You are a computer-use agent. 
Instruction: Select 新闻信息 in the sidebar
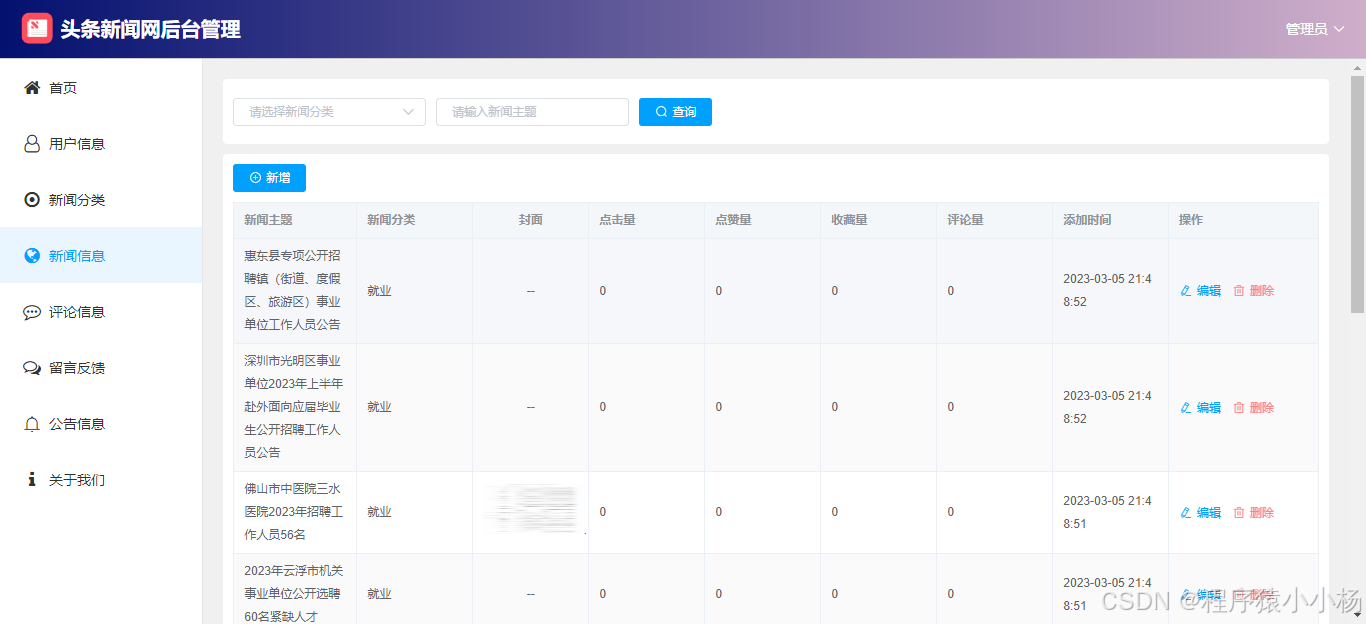point(101,256)
